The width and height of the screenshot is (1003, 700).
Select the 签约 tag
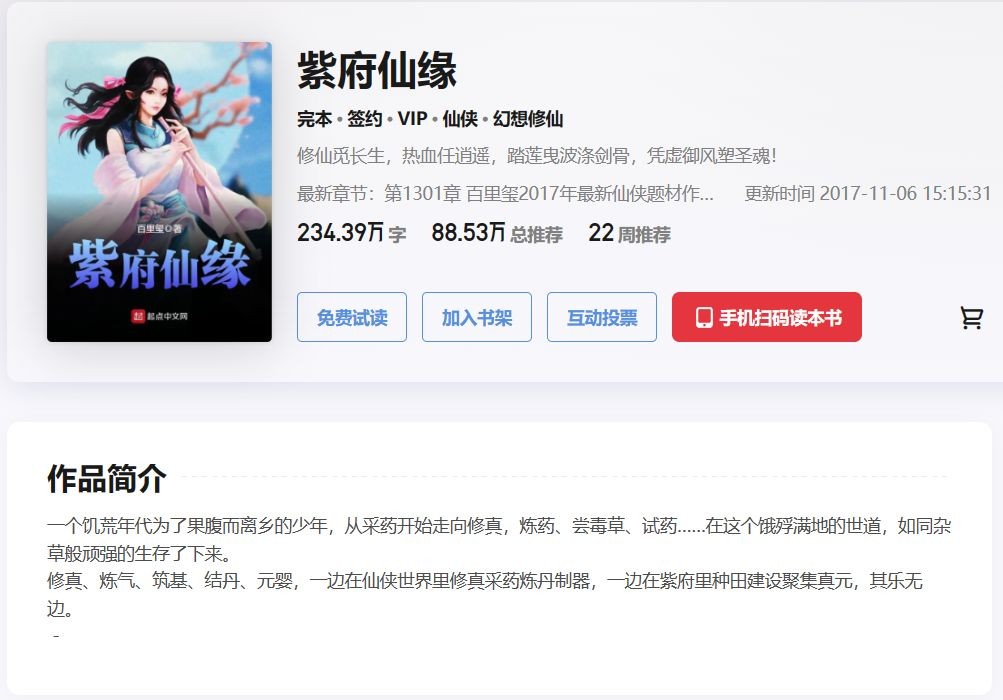tap(365, 119)
